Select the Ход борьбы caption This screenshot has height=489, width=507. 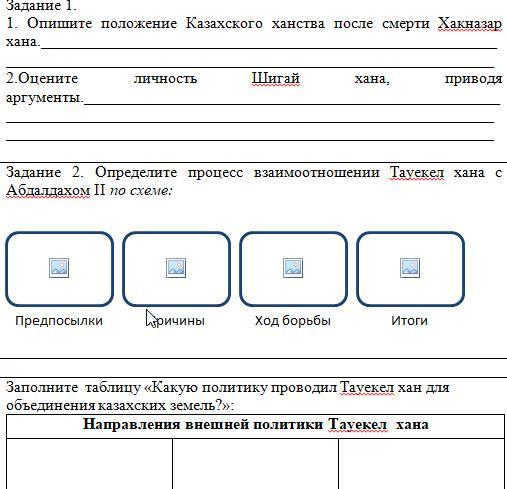tap(293, 321)
